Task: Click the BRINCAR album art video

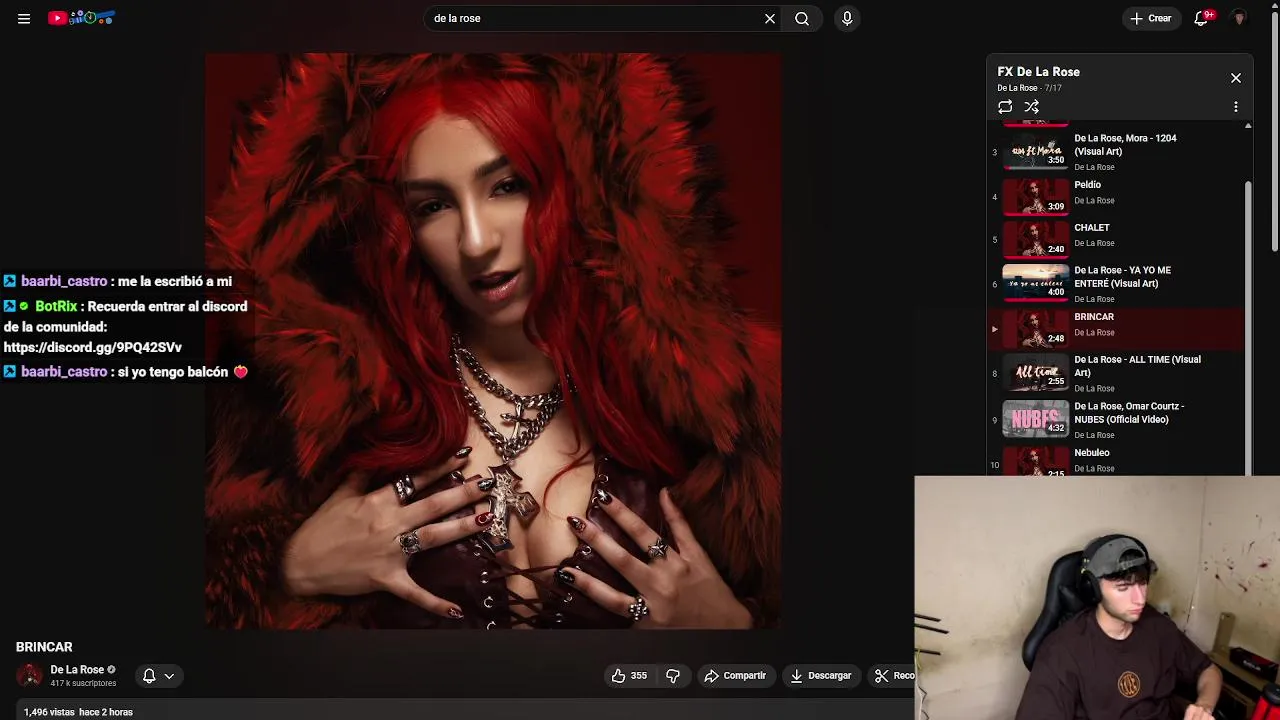Action: pos(493,341)
